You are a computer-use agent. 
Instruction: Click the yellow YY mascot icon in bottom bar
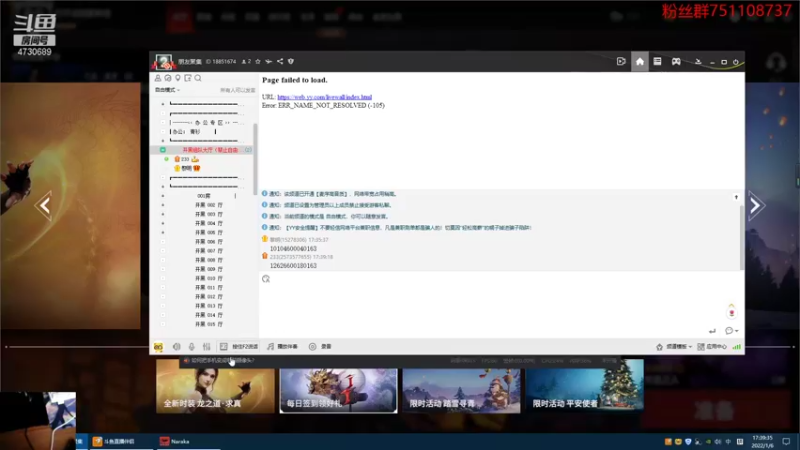(158, 347)
